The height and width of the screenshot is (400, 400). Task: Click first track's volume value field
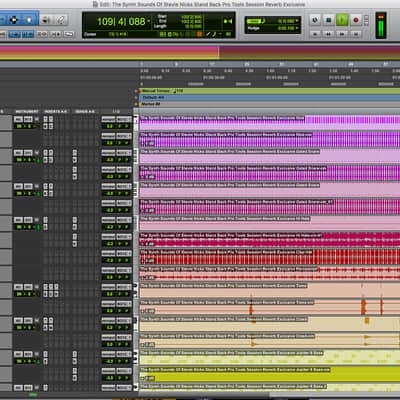point(109,126)
